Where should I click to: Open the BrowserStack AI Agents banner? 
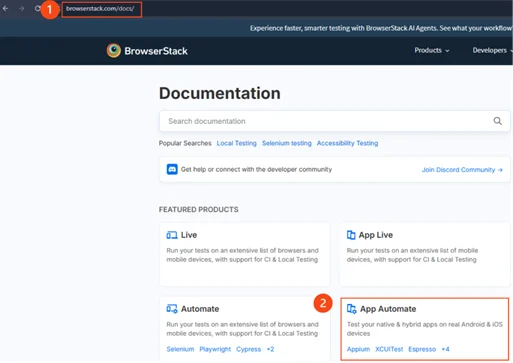381,28
